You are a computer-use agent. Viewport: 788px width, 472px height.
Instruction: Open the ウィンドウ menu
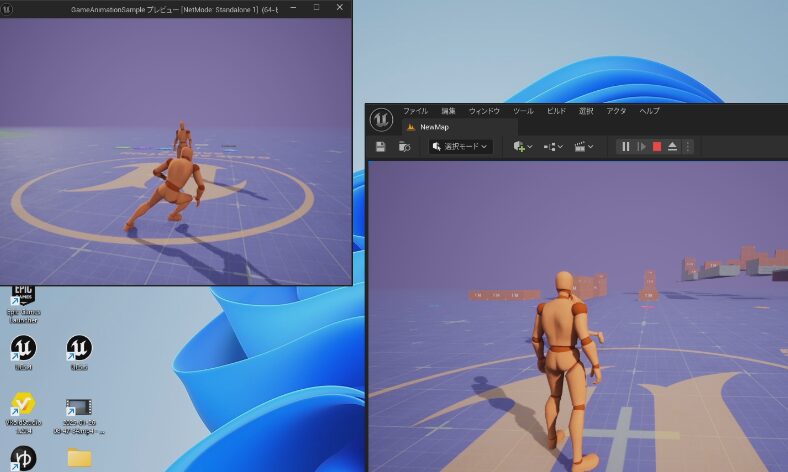click(x=484, y=111)
